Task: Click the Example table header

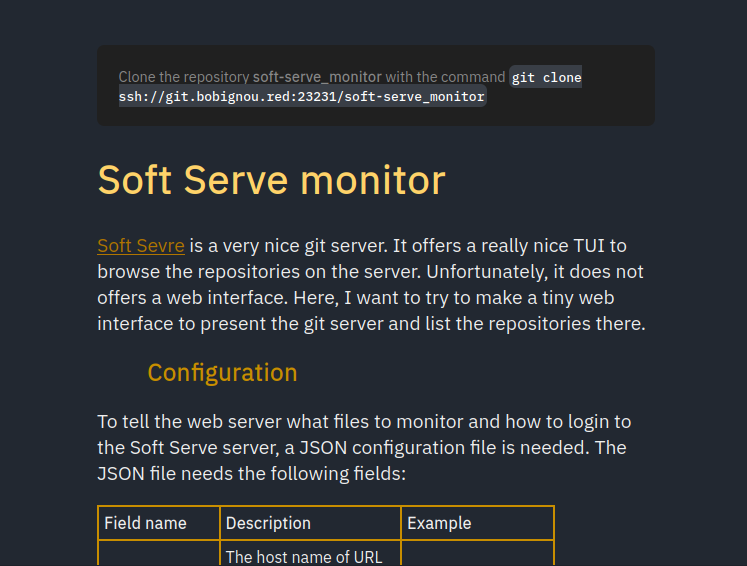Action: coord(477,523)
